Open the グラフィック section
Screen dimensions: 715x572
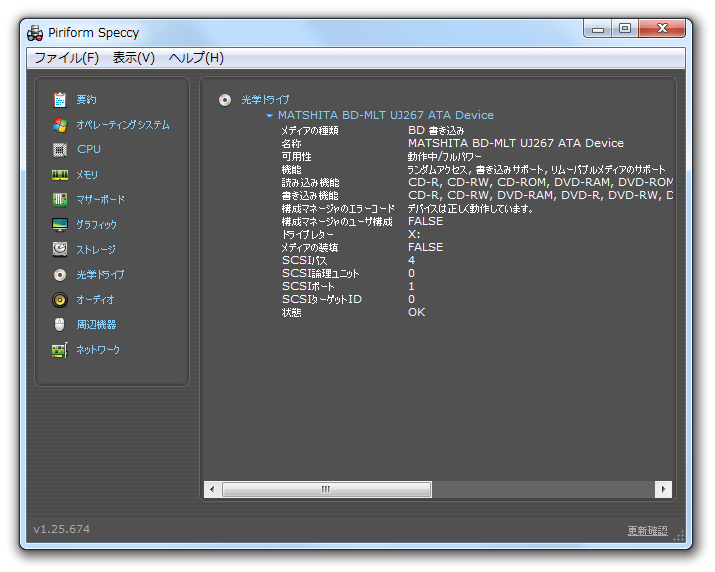click(x=96, y=224)
